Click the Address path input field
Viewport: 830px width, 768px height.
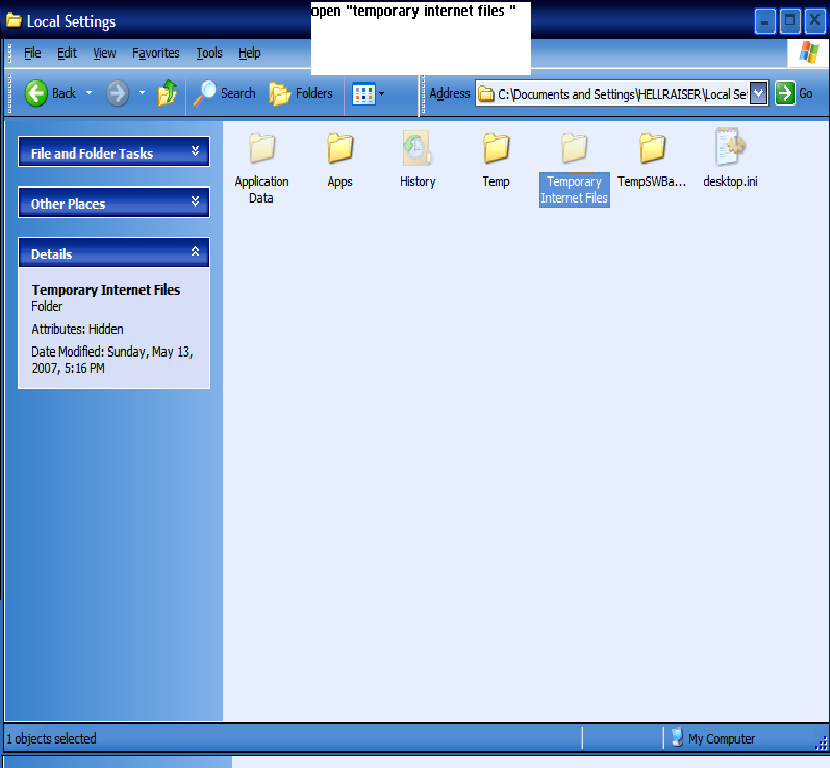(x=621, y=94)
